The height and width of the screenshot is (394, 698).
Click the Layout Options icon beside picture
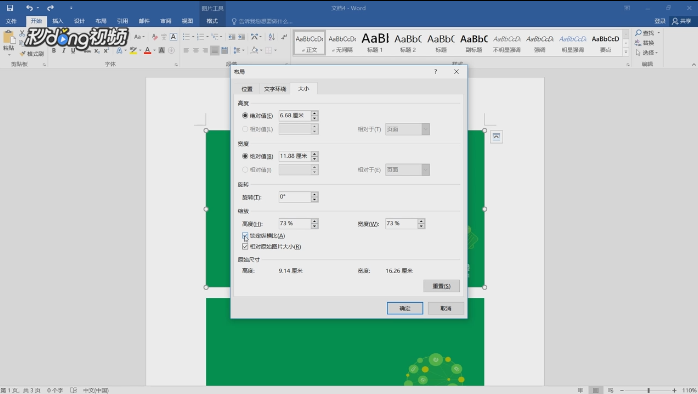pos(496,137)
